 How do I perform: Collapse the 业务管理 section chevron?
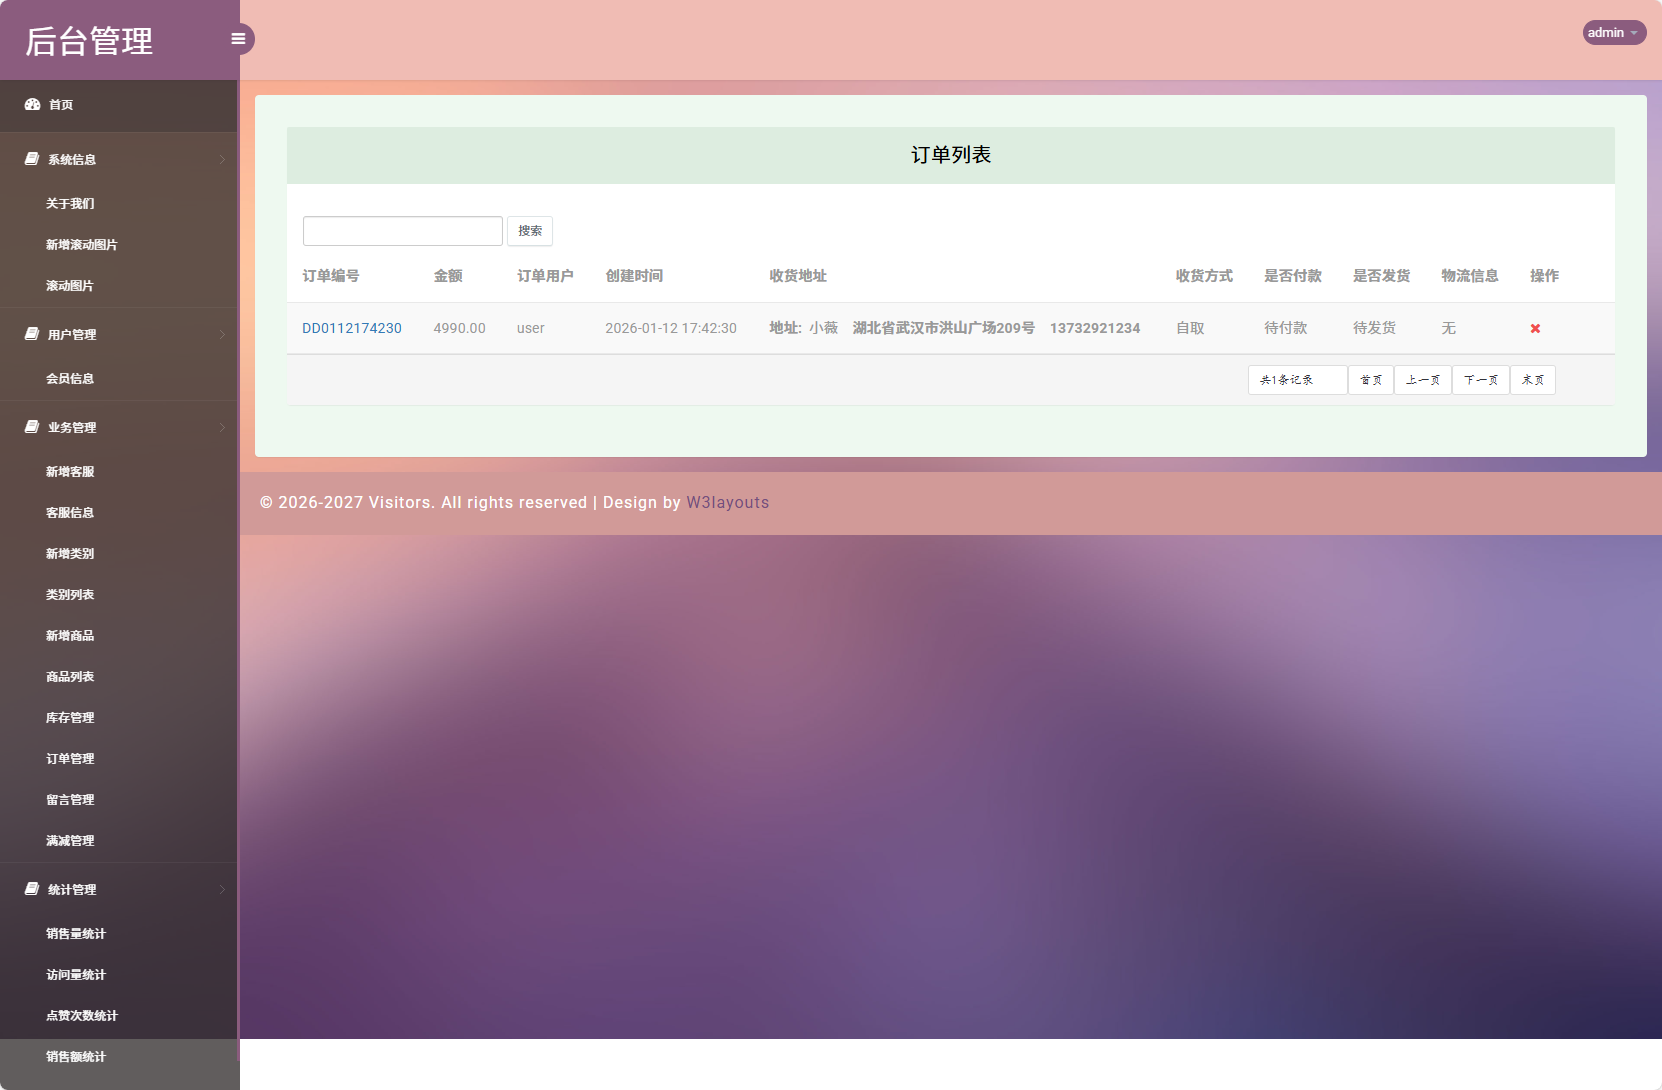pyautogui.click(x=222, y=427)
